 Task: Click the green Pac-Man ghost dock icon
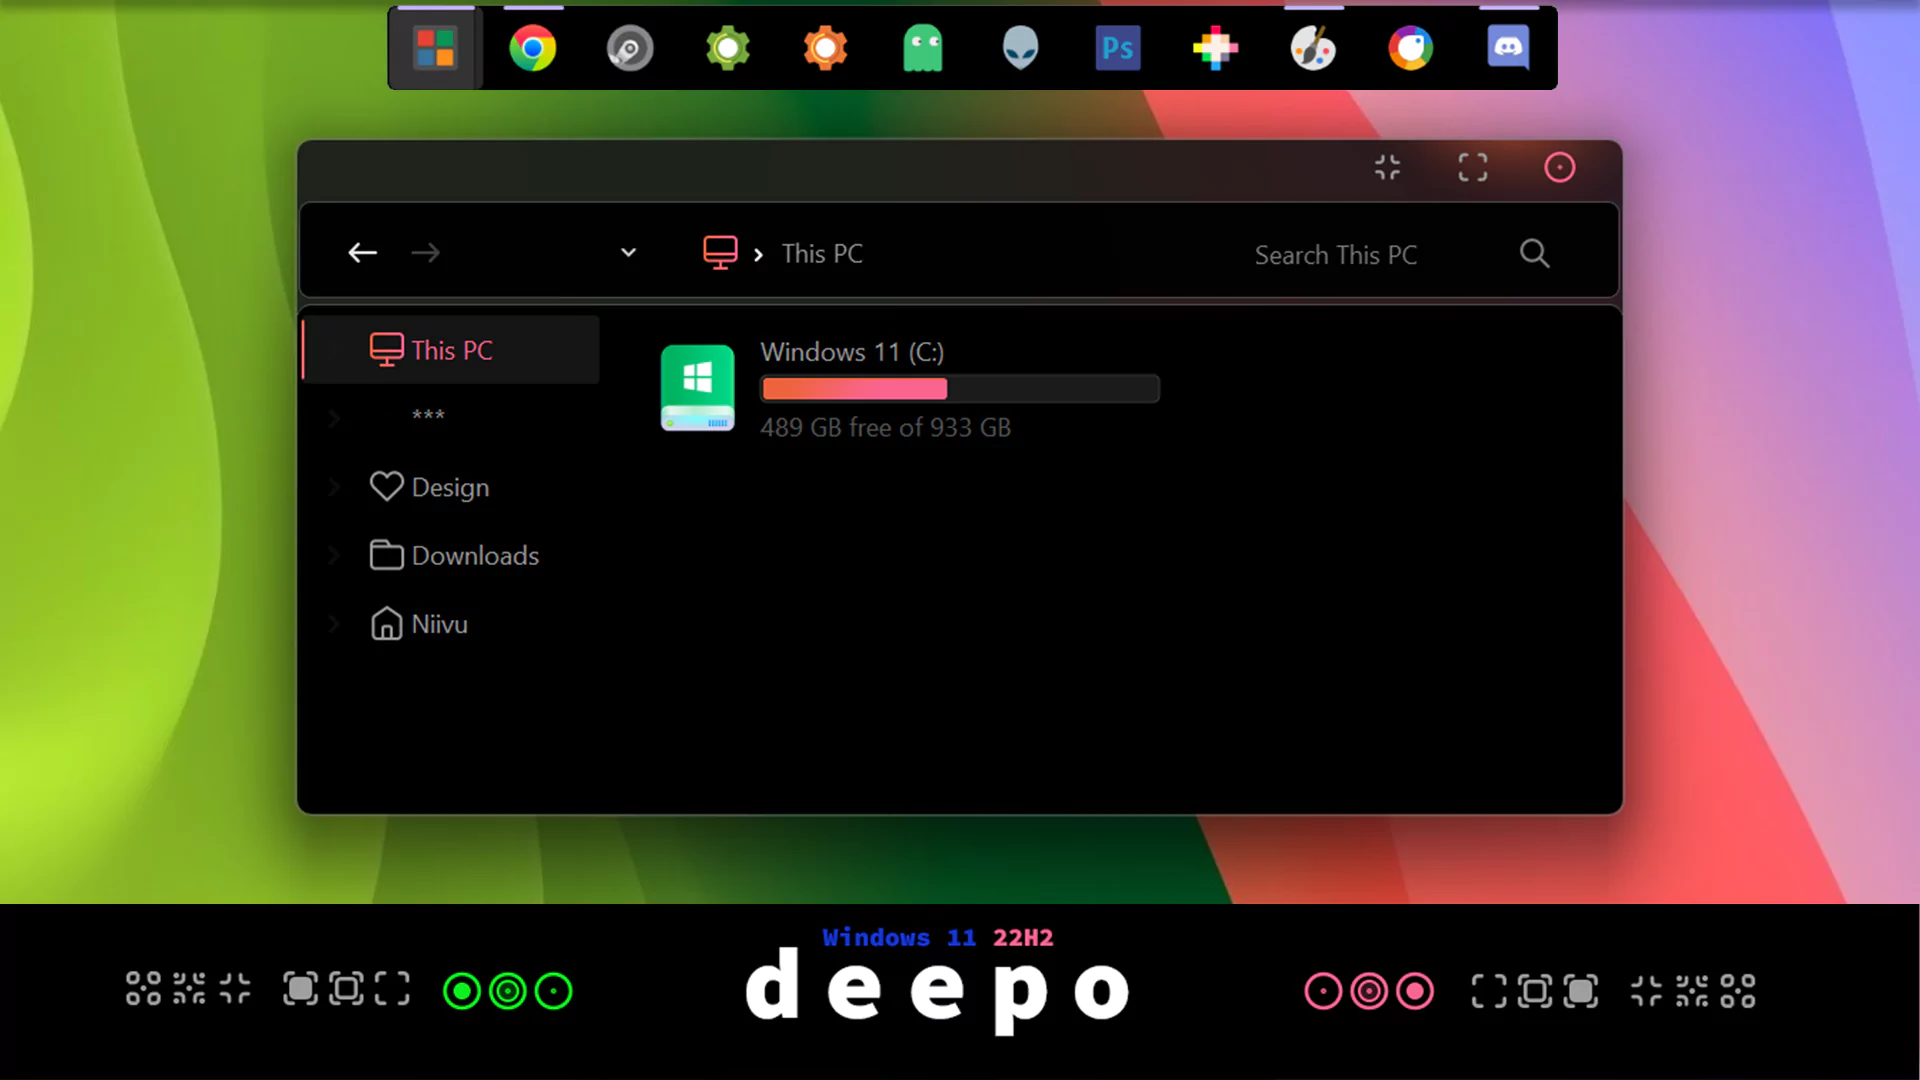click(922, 47)
